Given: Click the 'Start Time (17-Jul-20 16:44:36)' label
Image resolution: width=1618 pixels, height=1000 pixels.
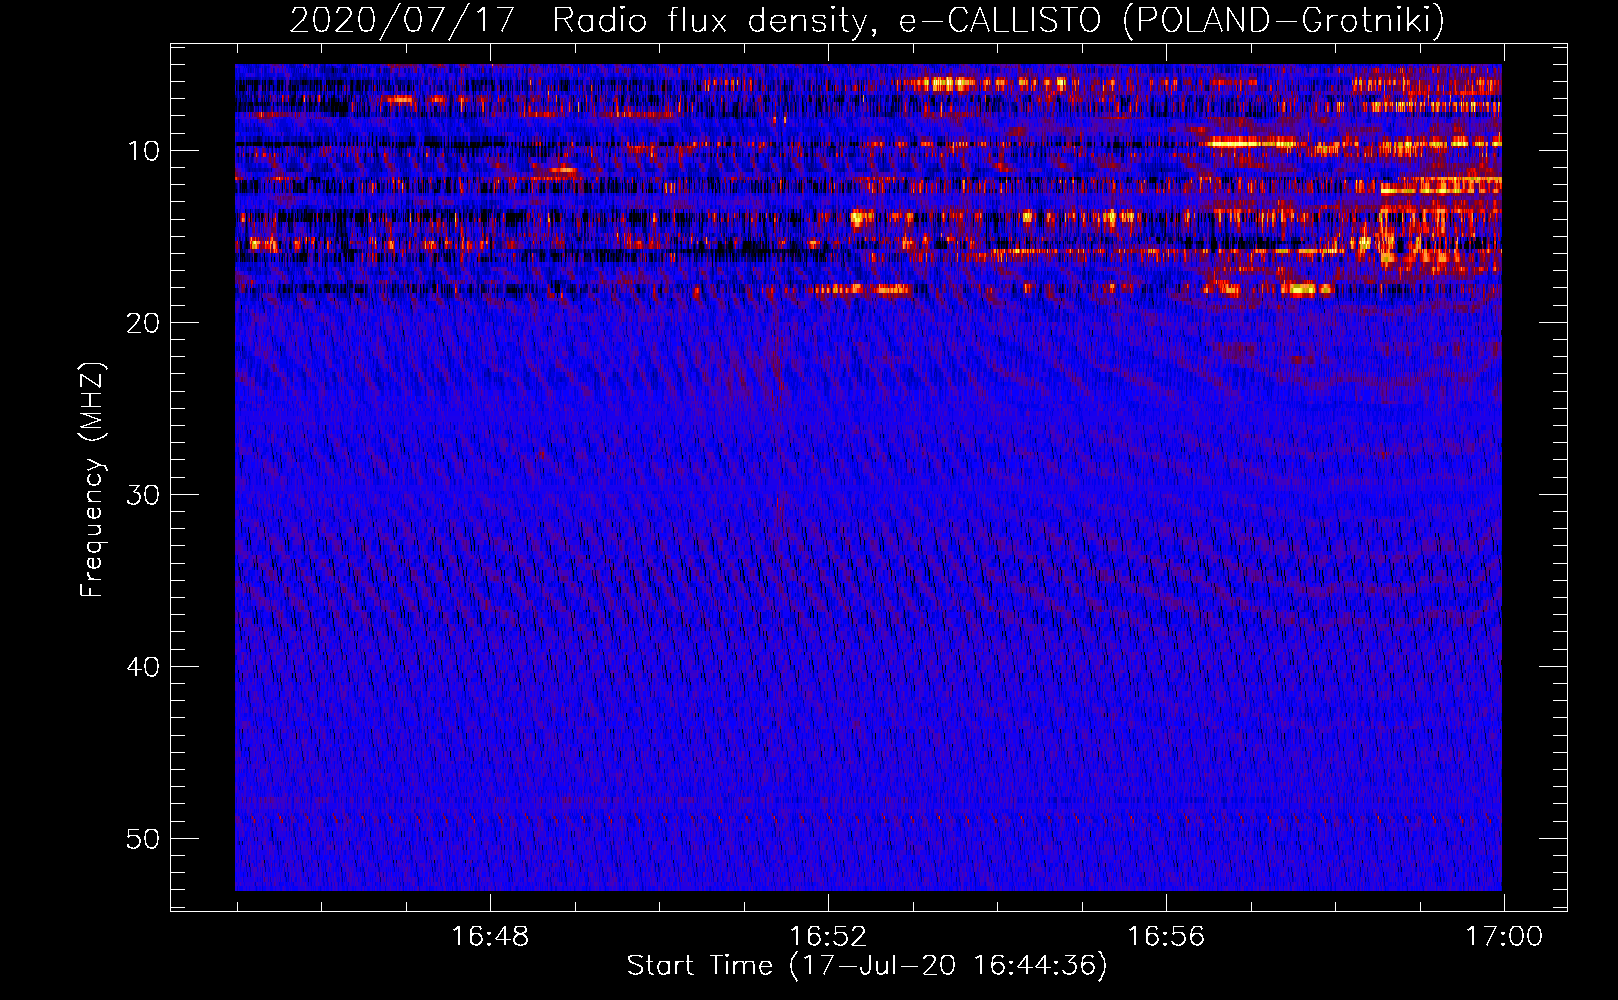Looking at the screenshot, I should pyautogui.click(x=867, y=966).
